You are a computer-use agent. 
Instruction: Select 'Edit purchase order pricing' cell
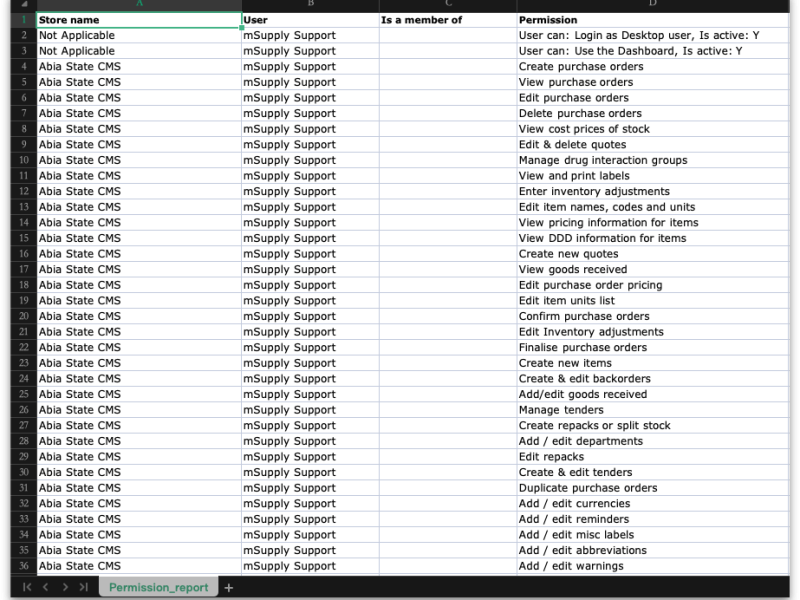click(x=653, y=285)
